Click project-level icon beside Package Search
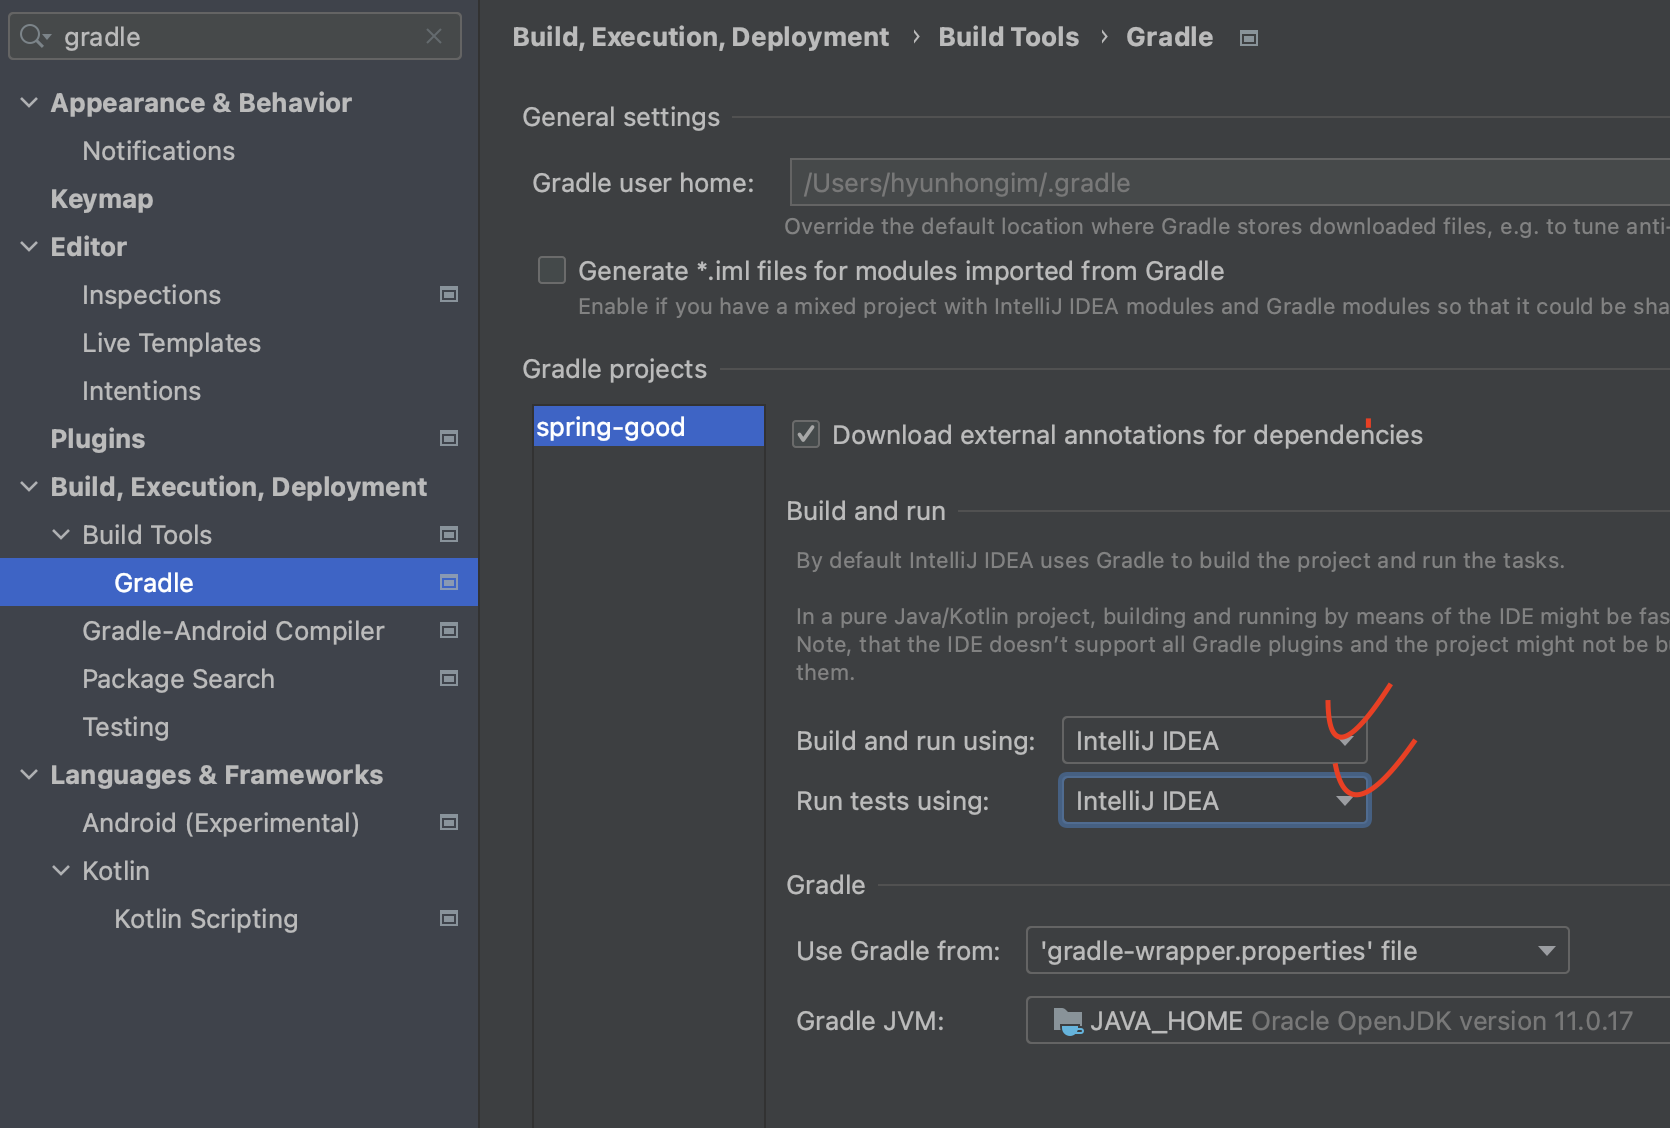The width and height of the screenshot is (1670, 1128). click(449, 678)
